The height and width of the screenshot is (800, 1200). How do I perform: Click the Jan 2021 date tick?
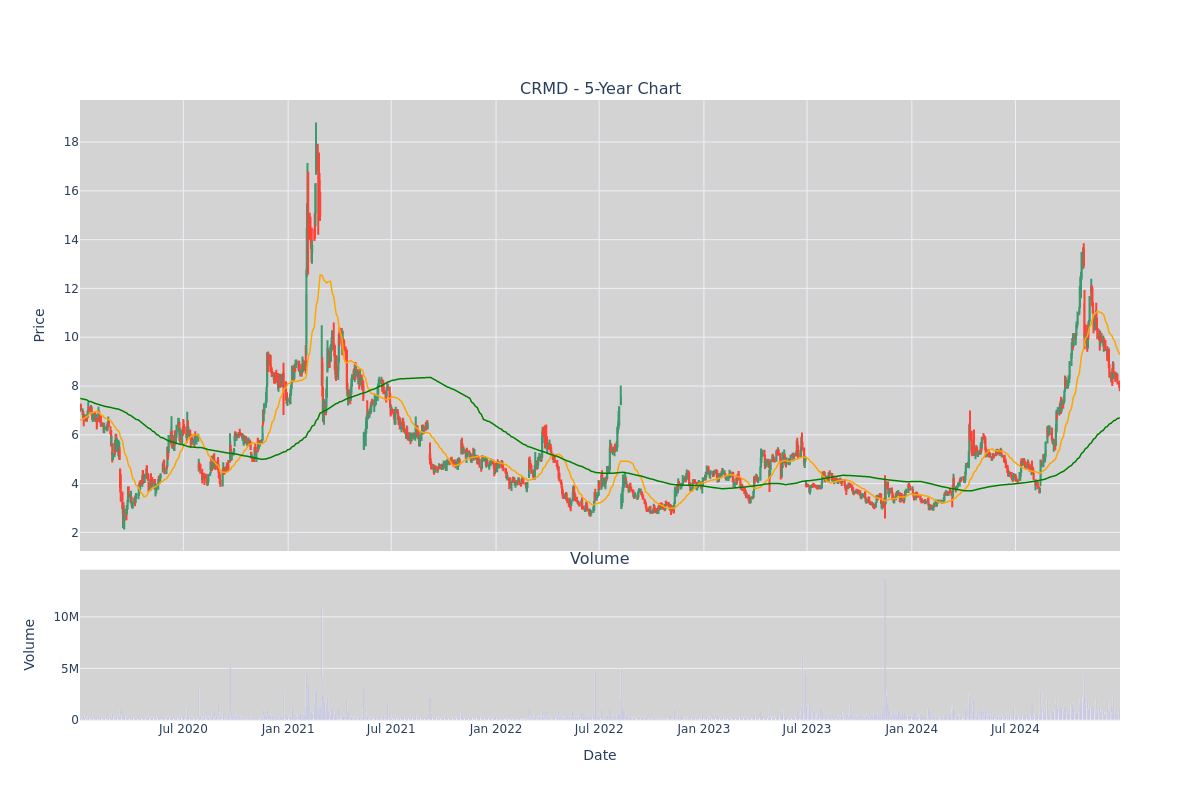pyautogui.click(x=288, y=729)
